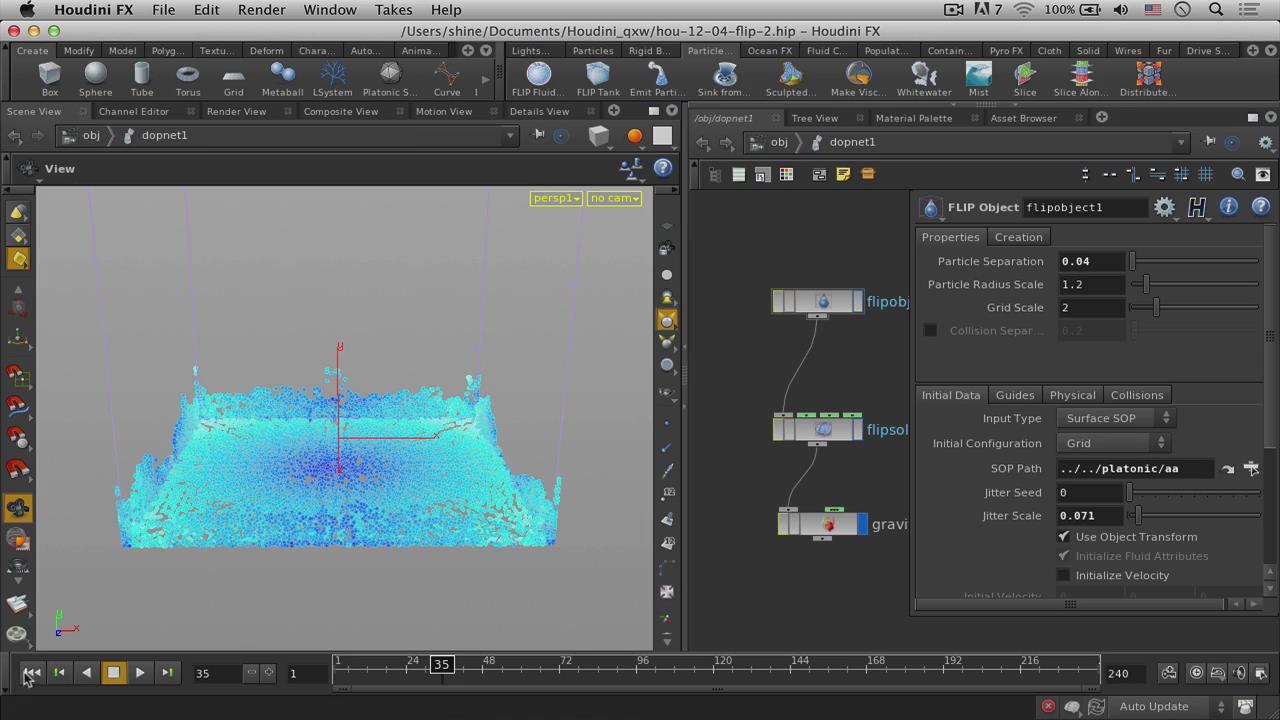1280x720 pixels.
Task: Select the LSystem shelf tool
Action: pos(332,79)
